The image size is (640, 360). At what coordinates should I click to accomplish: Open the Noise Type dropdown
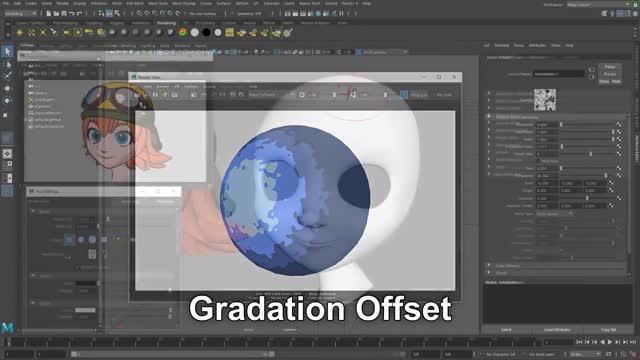[x=554, y=213]
